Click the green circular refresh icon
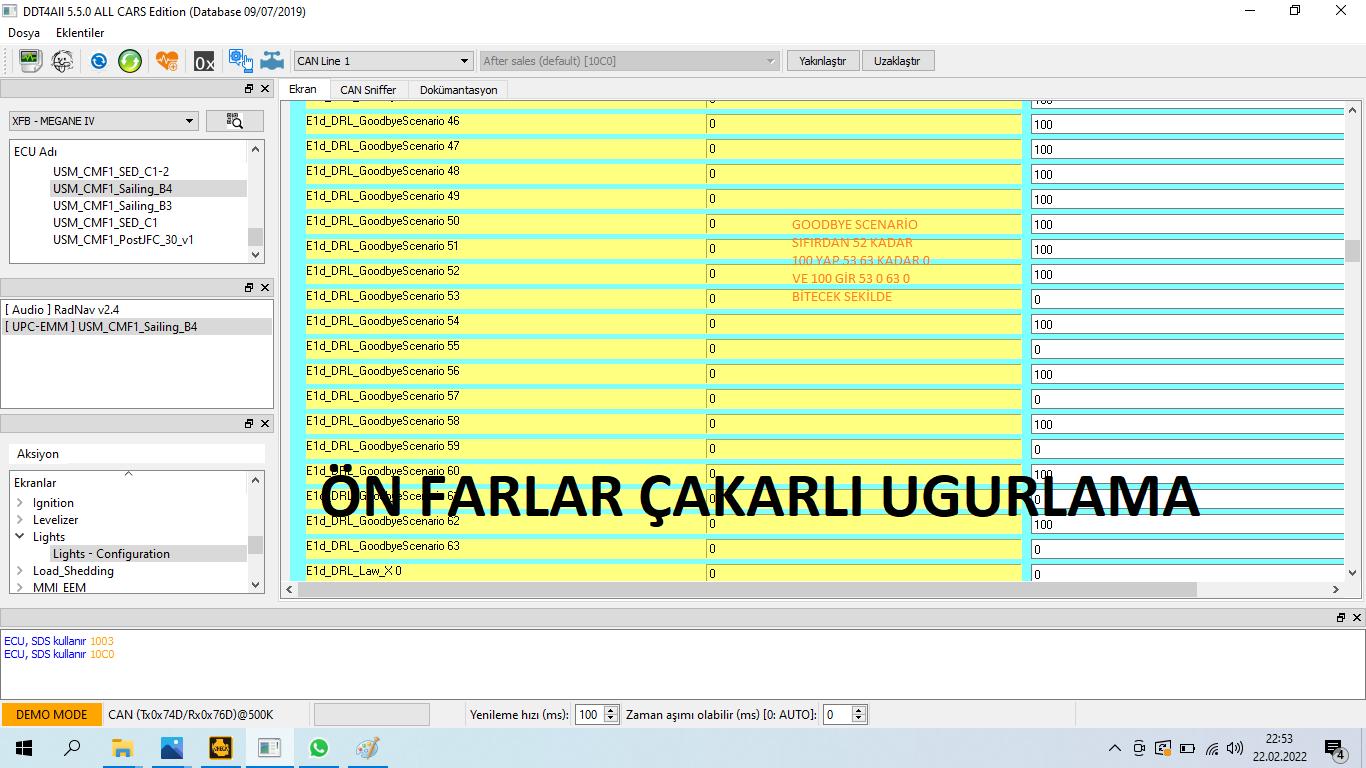 click(x=130, y=61)
